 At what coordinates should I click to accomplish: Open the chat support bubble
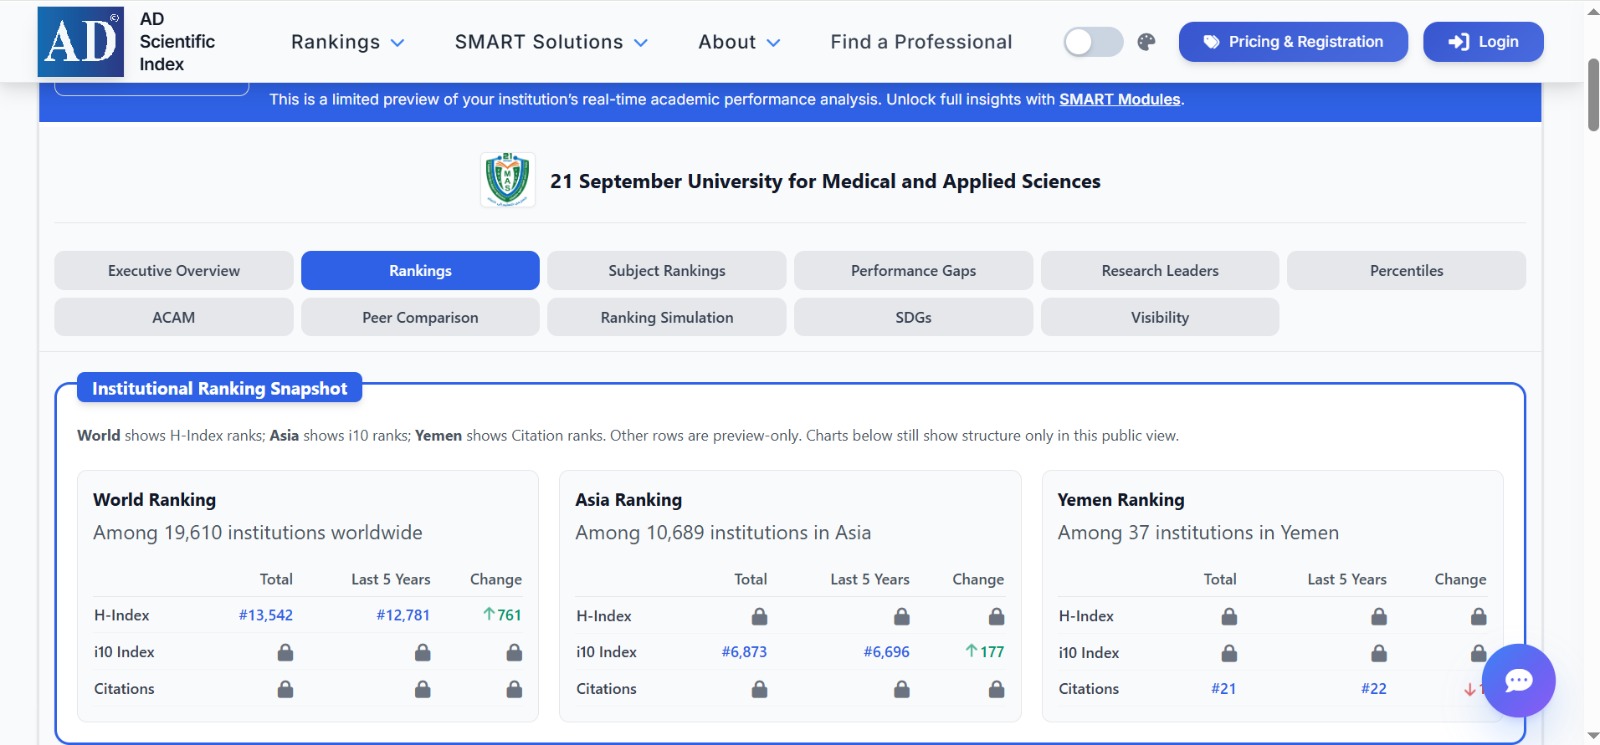pyautogui.click(x=1518, y=681)
